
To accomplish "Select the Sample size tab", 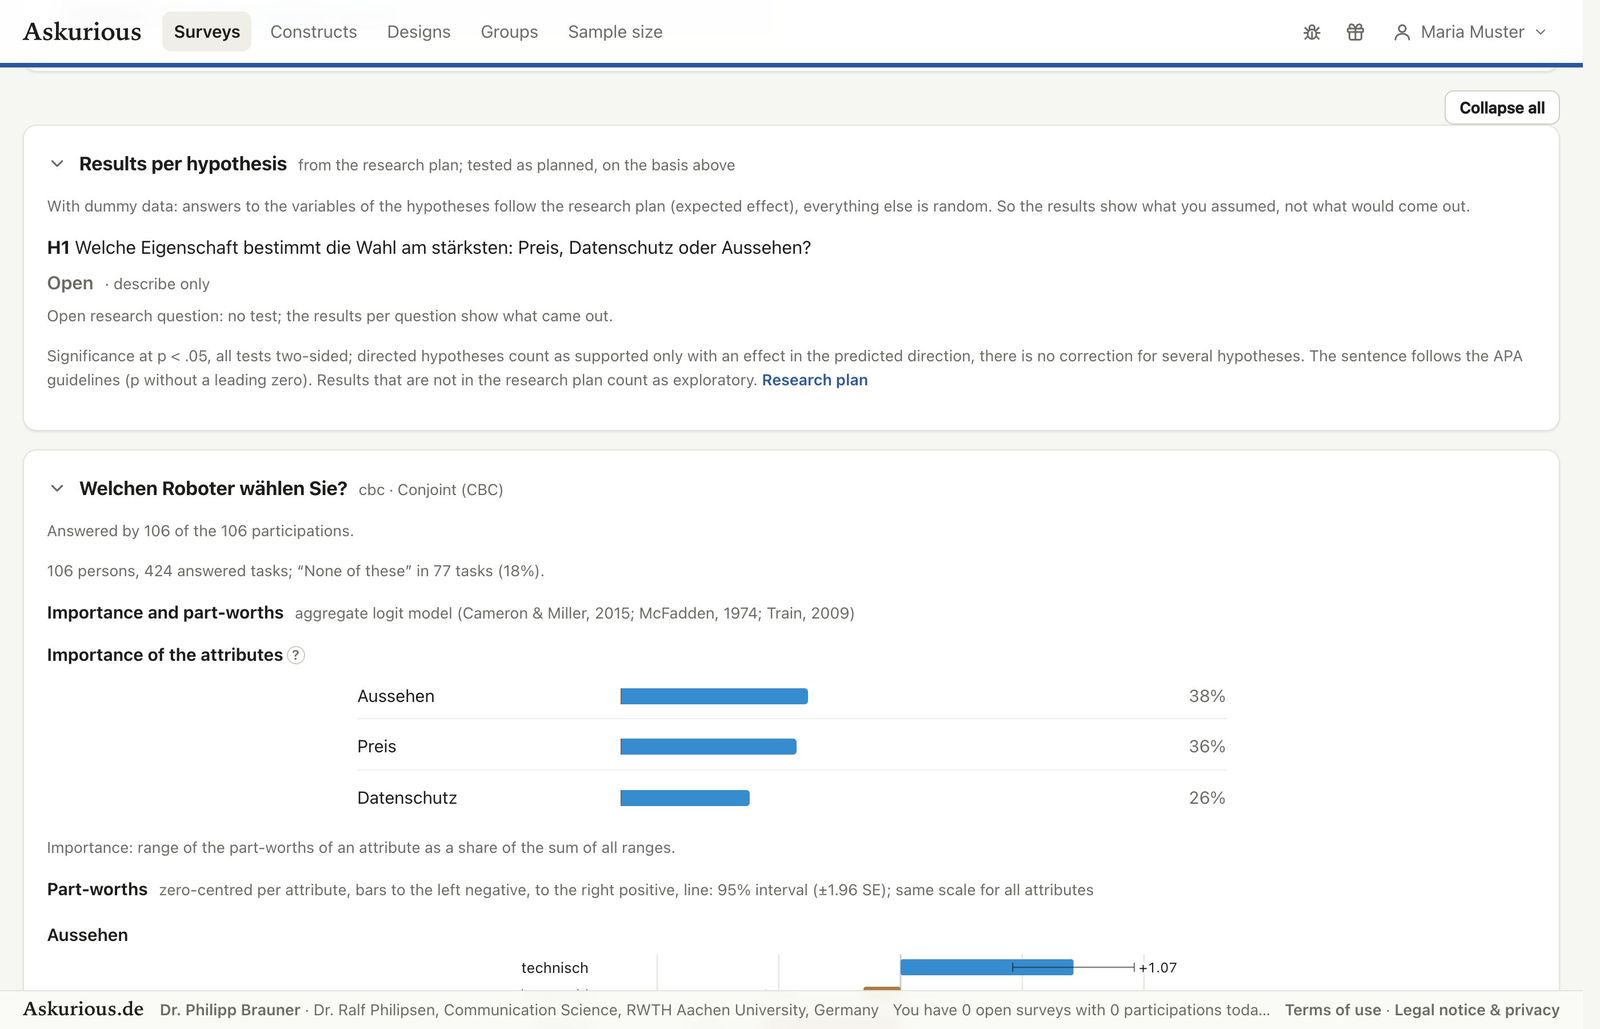I will pos(615,32).
